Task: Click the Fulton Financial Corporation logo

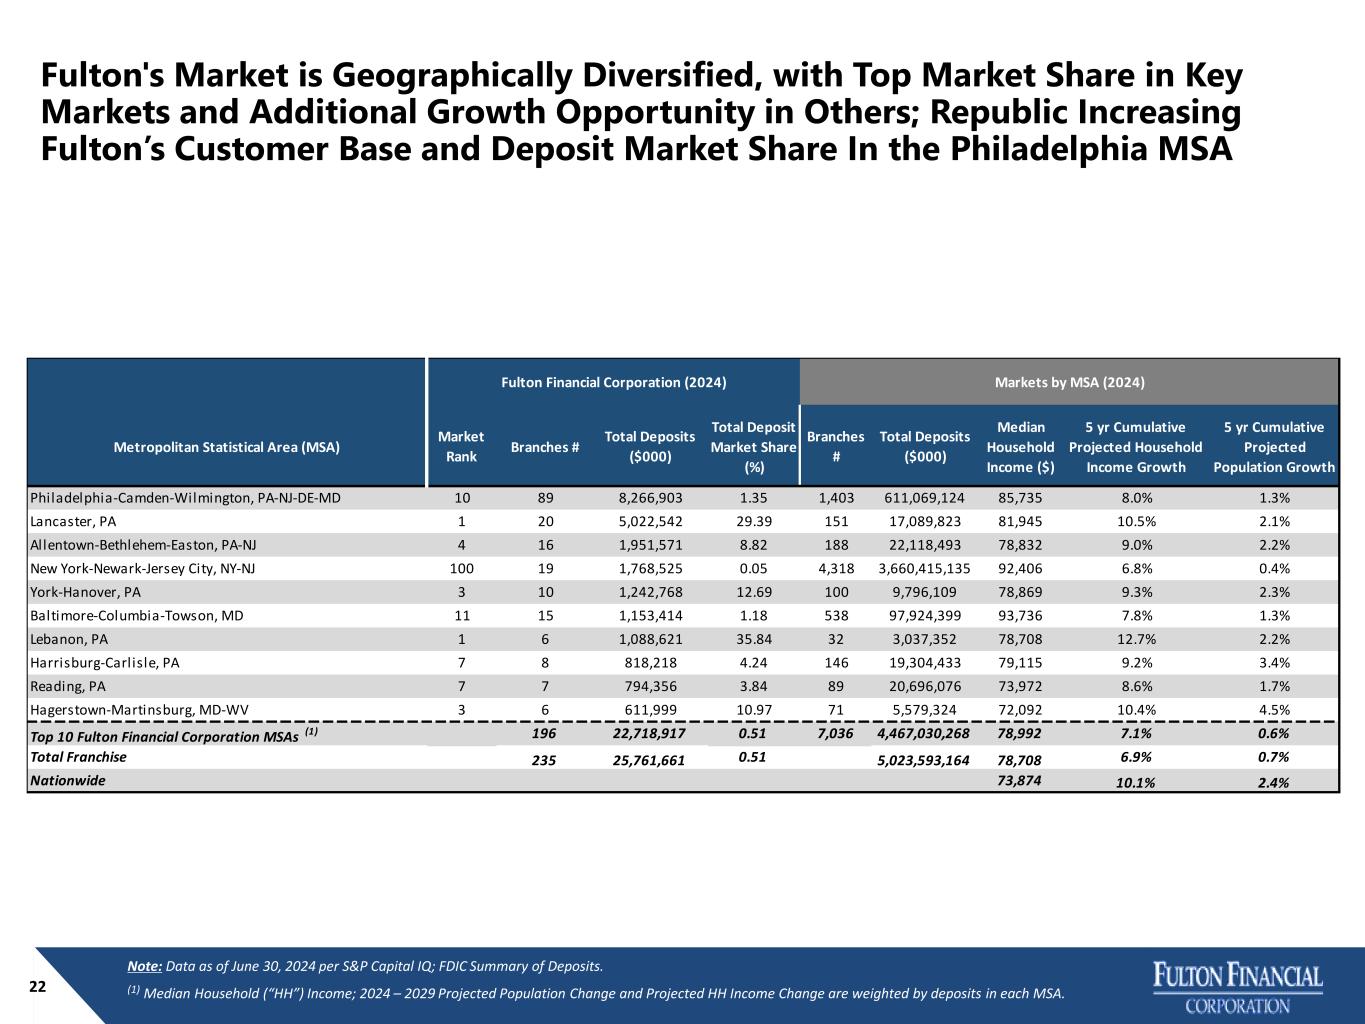Action: pyautogui.click(x=1238, y=990)
